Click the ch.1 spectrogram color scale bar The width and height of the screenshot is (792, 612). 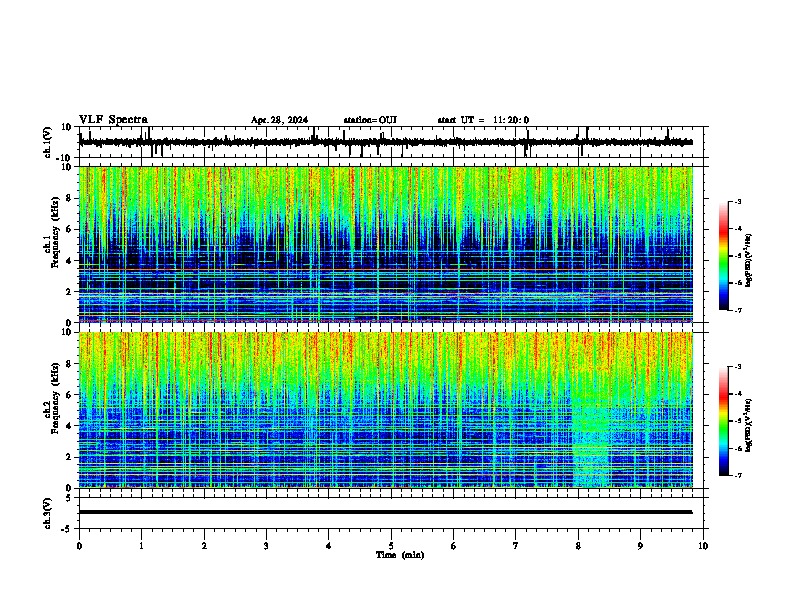[x=723, y=256]
